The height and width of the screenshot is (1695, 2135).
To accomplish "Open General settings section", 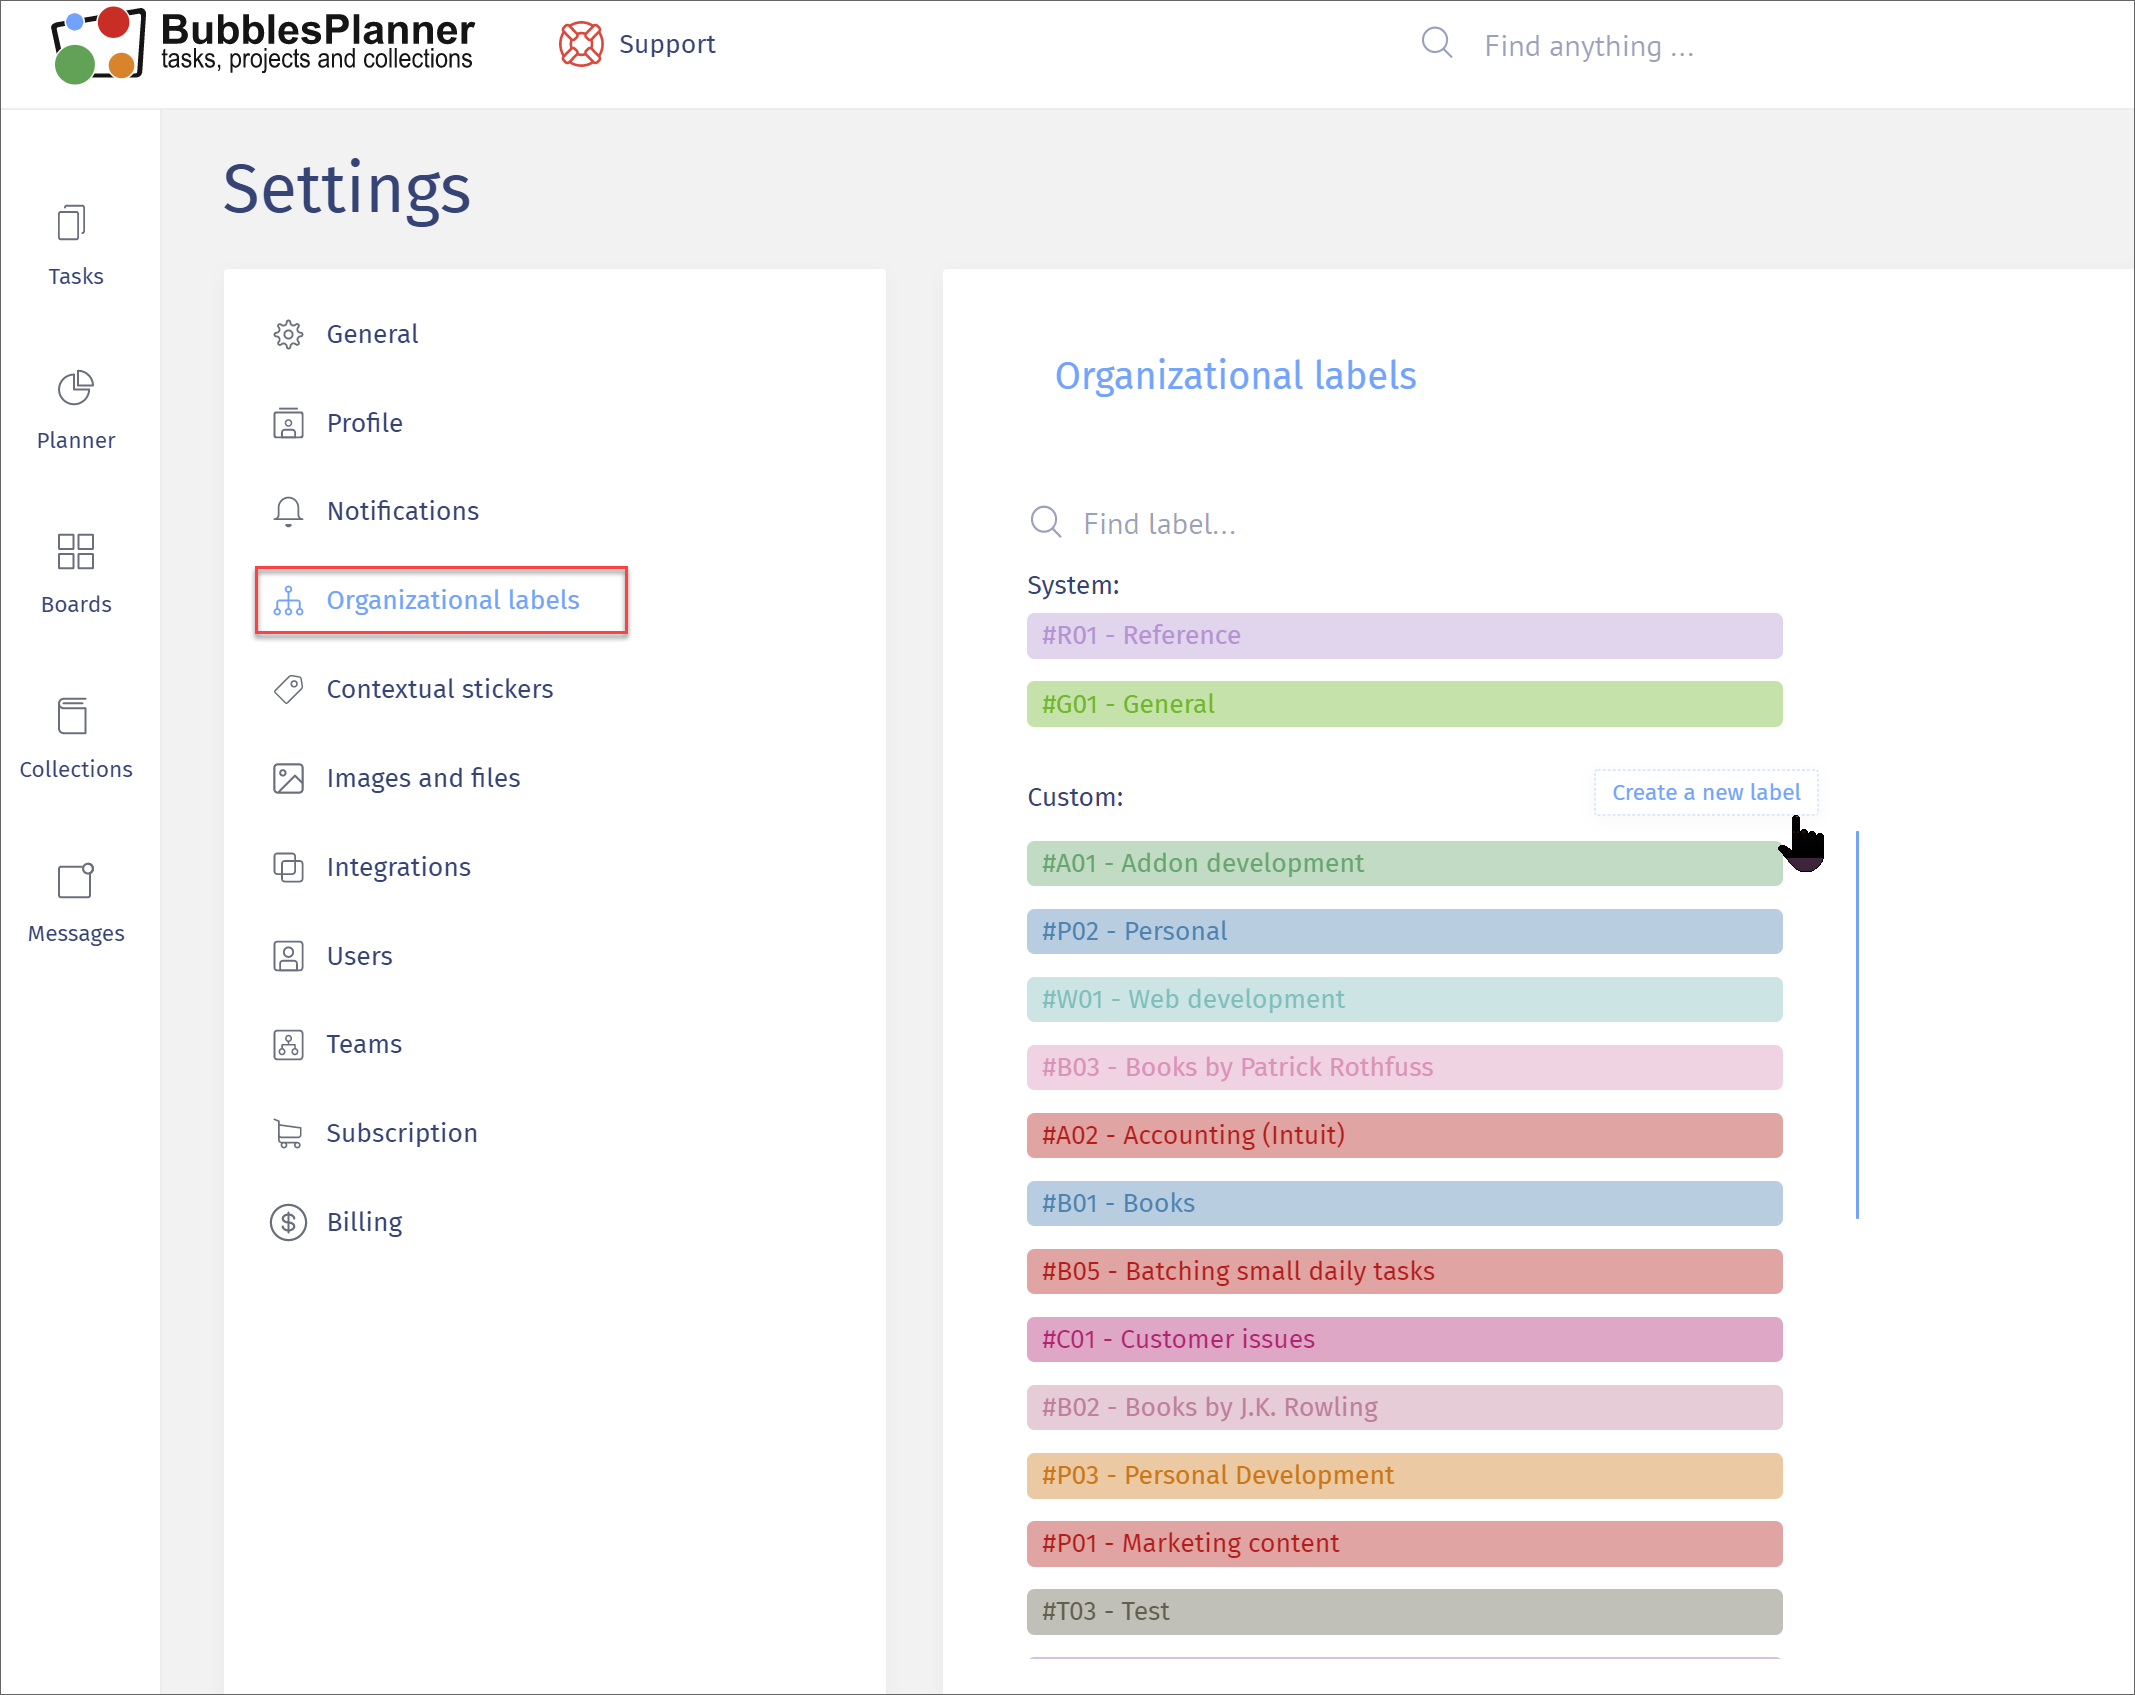I will pos(372,334).
